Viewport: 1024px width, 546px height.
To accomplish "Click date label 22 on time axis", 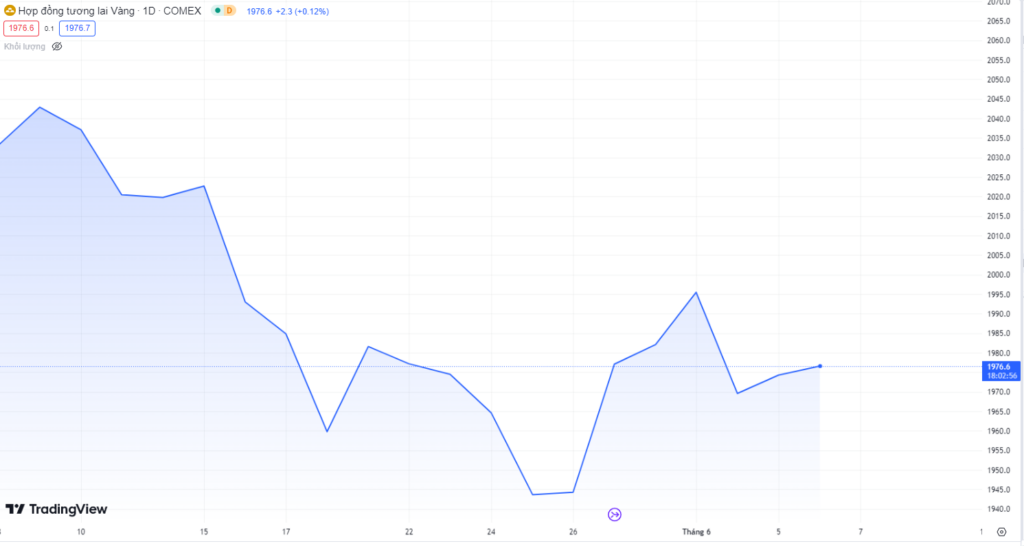I will coord(409,531).
